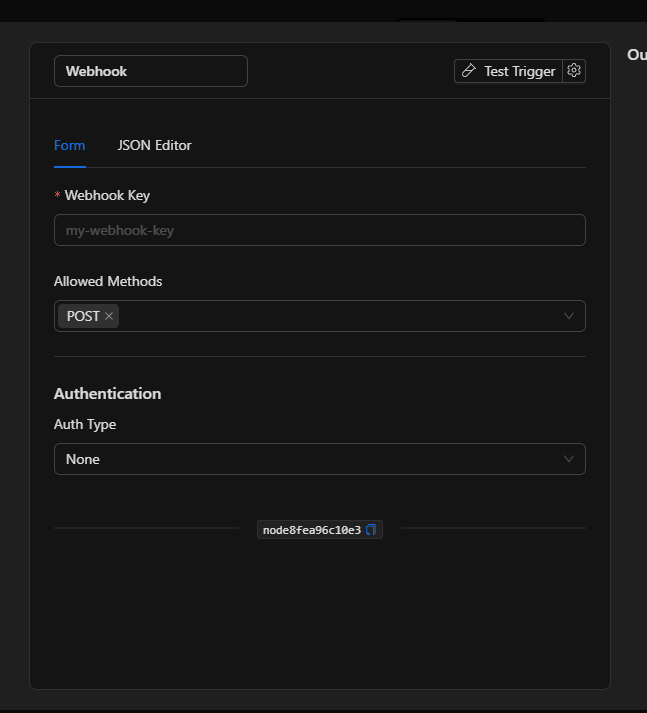
Task: Focus the Webhook Key input field
Action: tap(319, 230)
